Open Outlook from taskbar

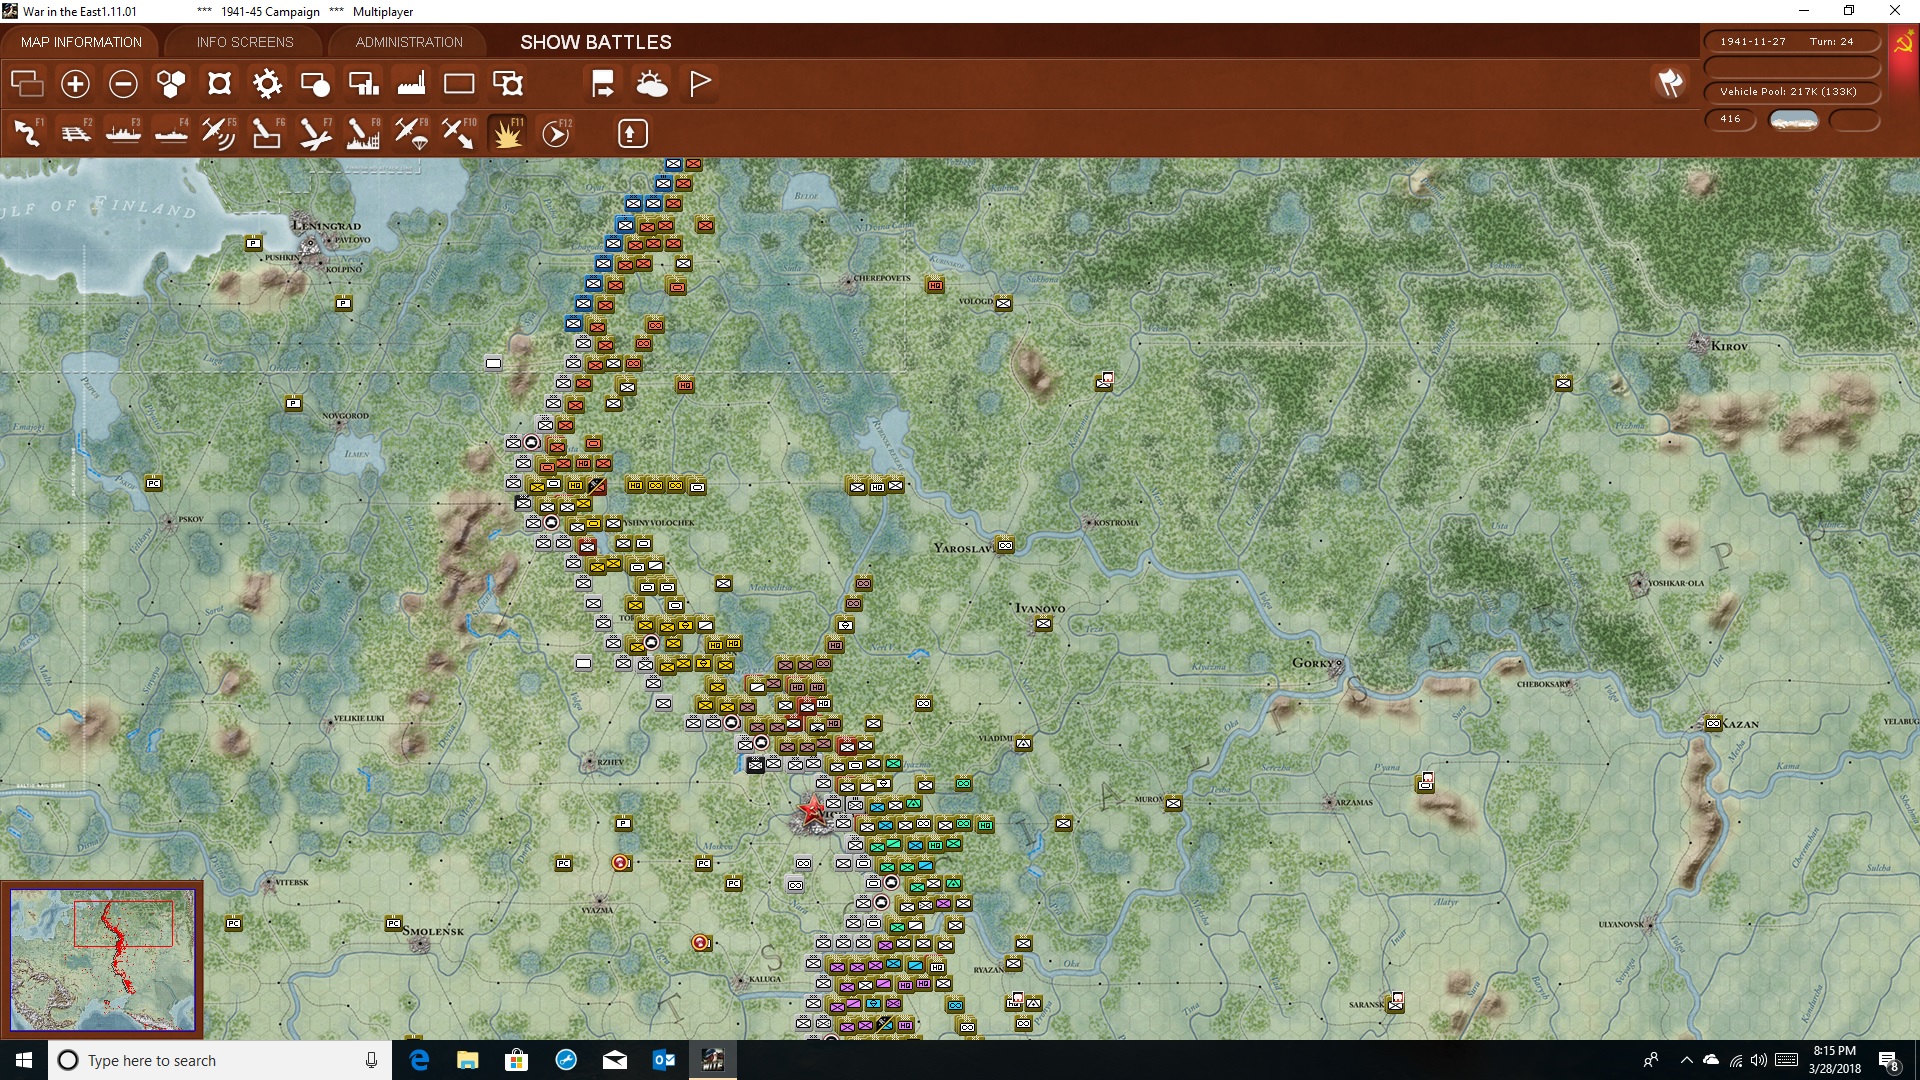tap(664, 1060)
